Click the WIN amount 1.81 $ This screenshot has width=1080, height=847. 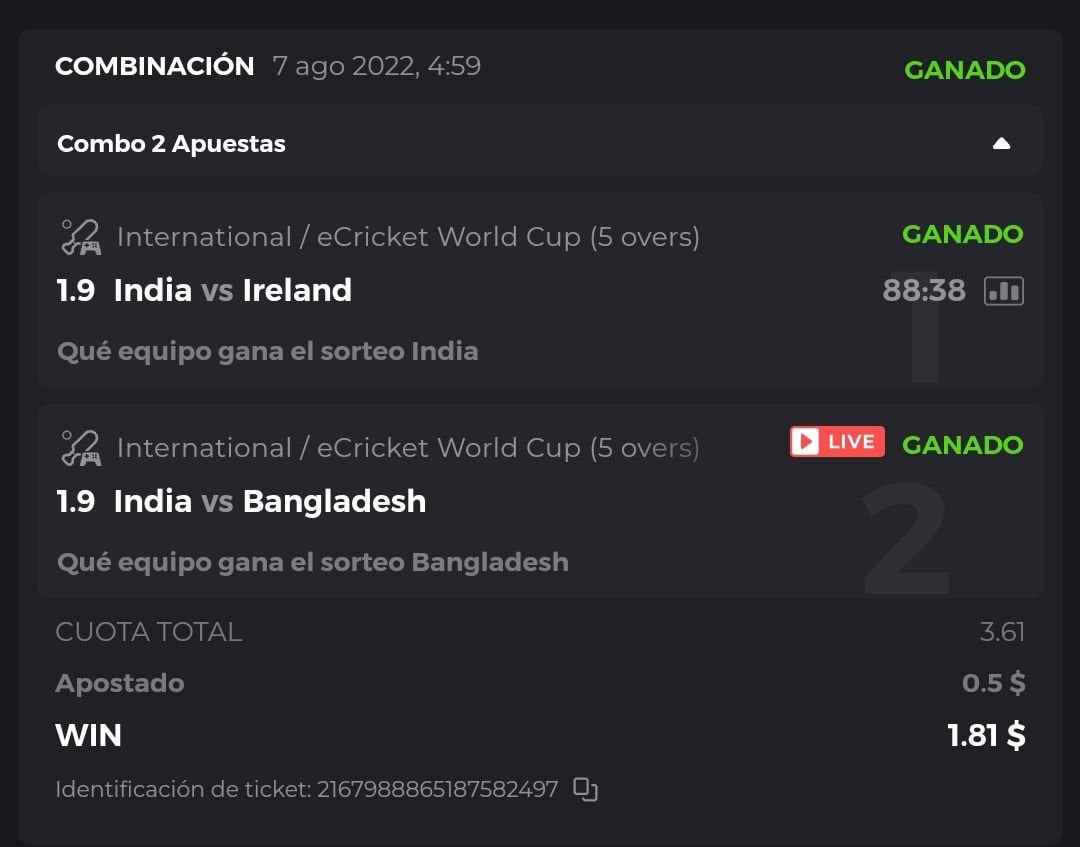tap(986, 736)
